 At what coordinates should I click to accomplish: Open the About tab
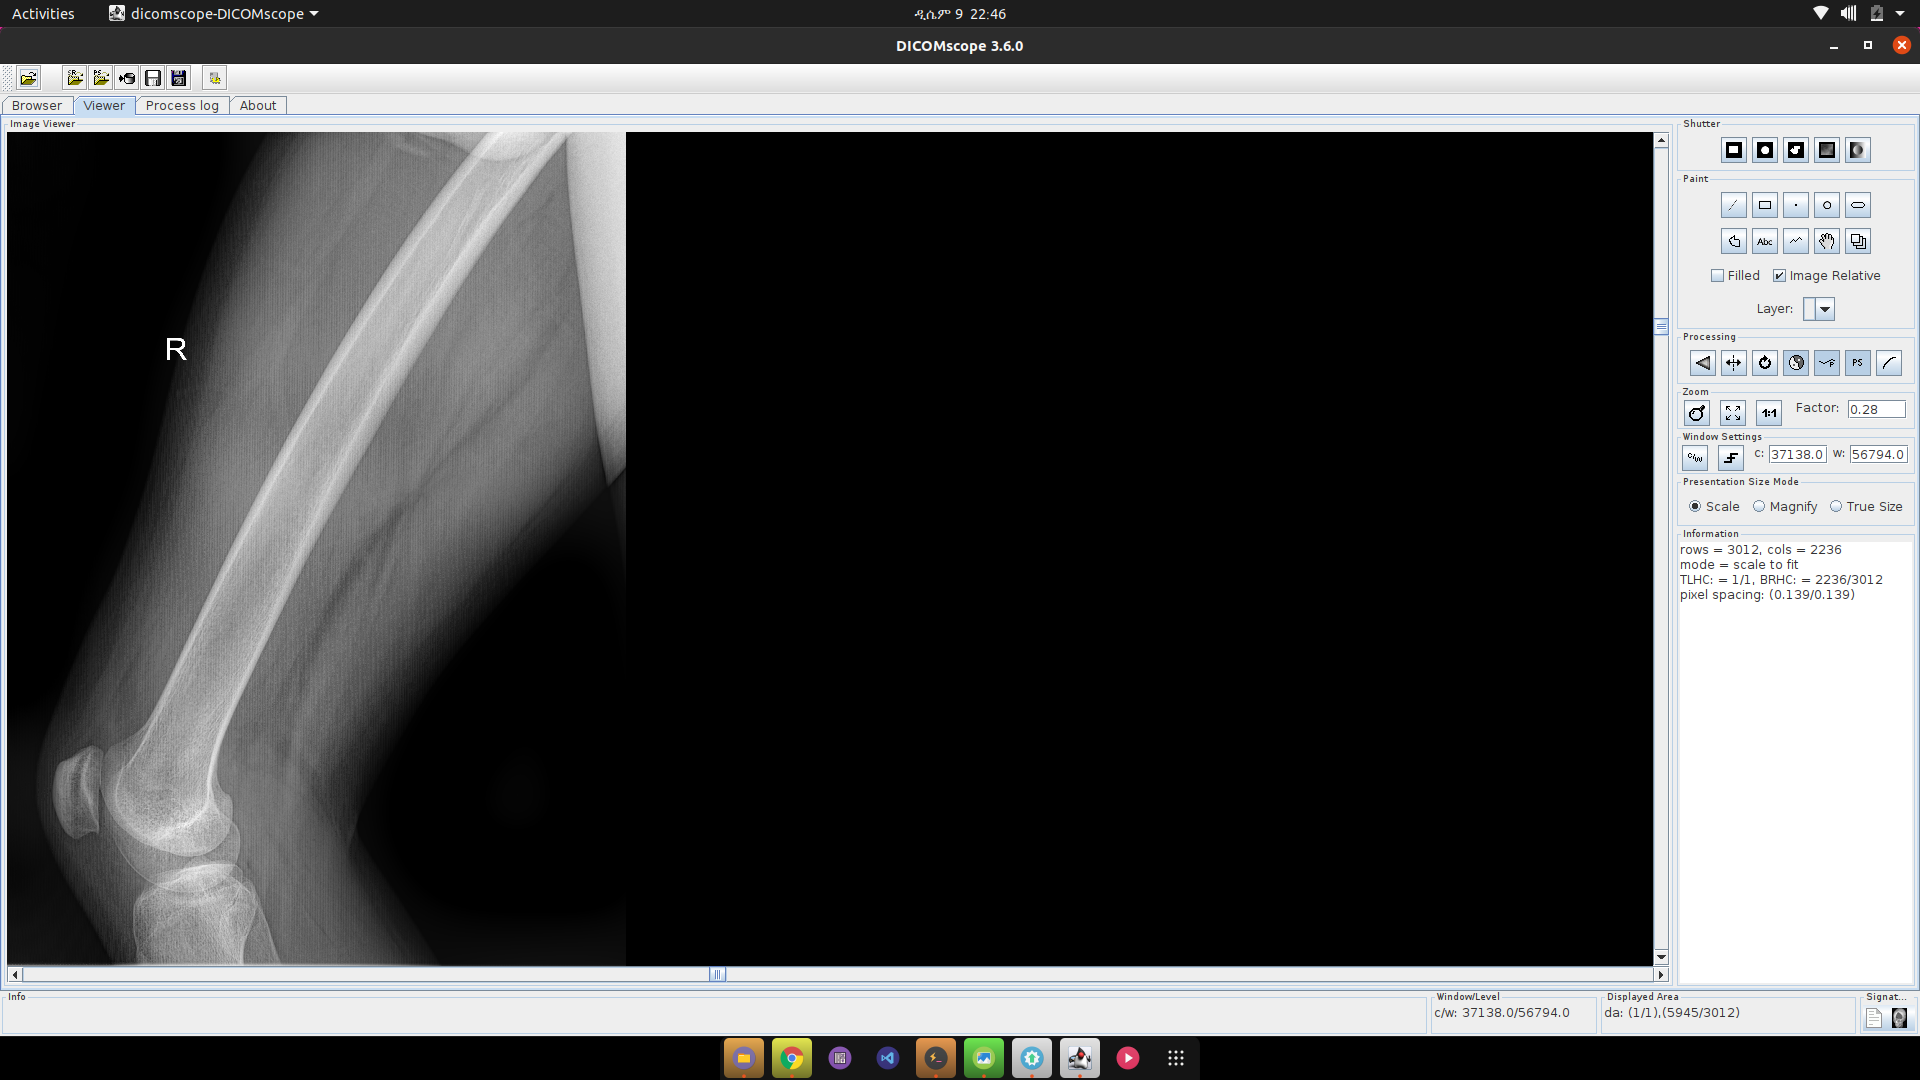click(x=258, y=105)
